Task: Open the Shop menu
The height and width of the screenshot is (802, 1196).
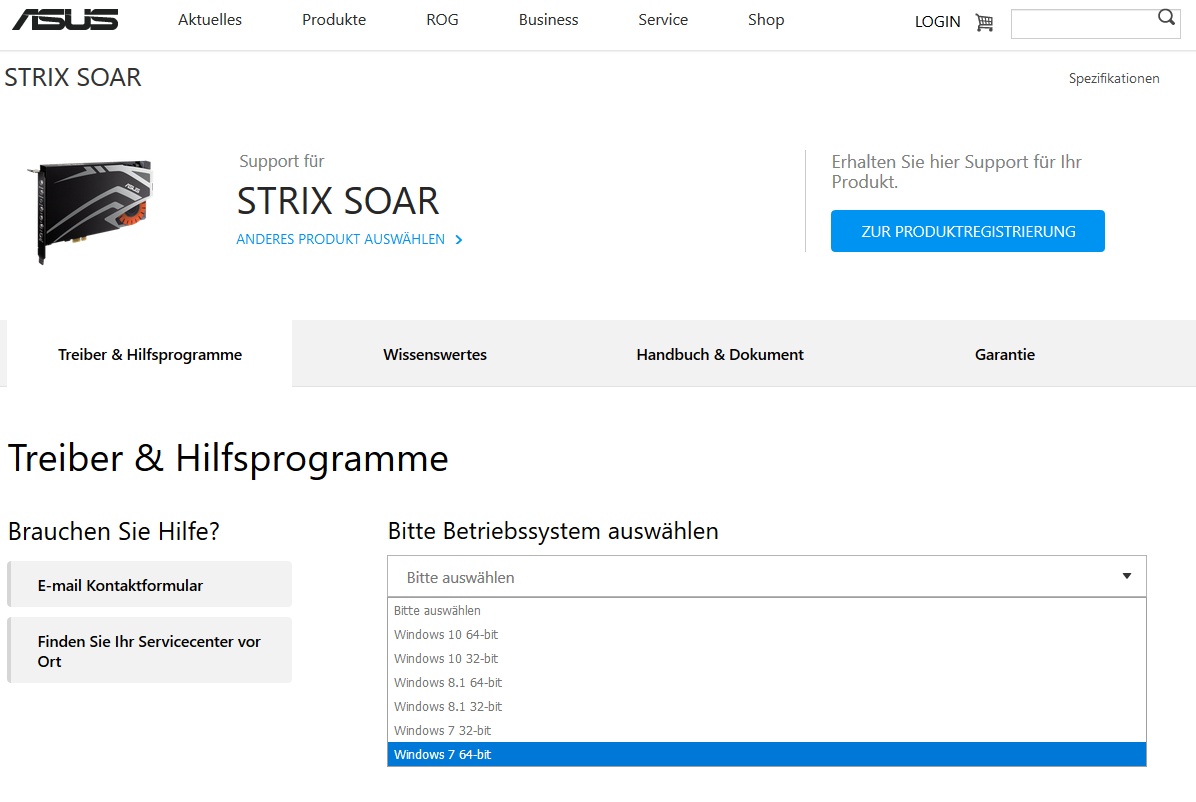Action: pyautogui.click(x=766, y=20)
